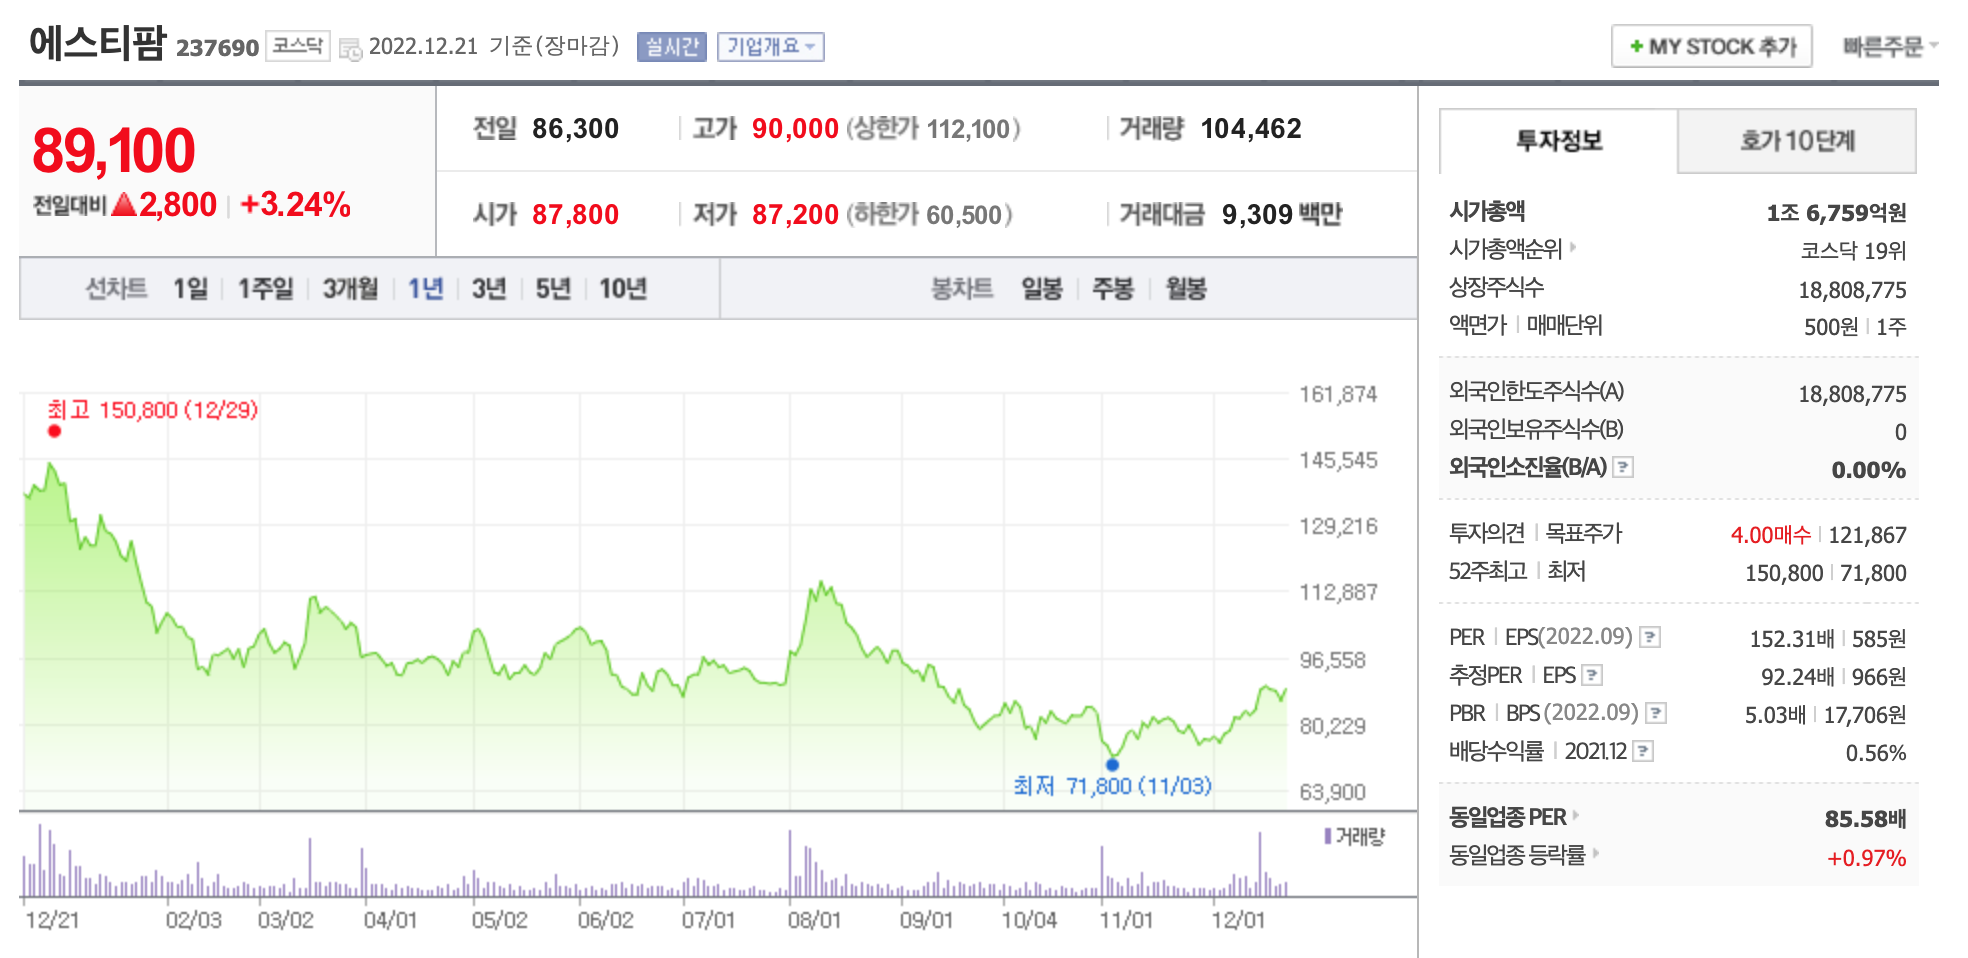The width and height of the screenshot is (1968, 958).
Task: Open 동일업종 등락률 arrow link
Action: [x=1595, y=853]
